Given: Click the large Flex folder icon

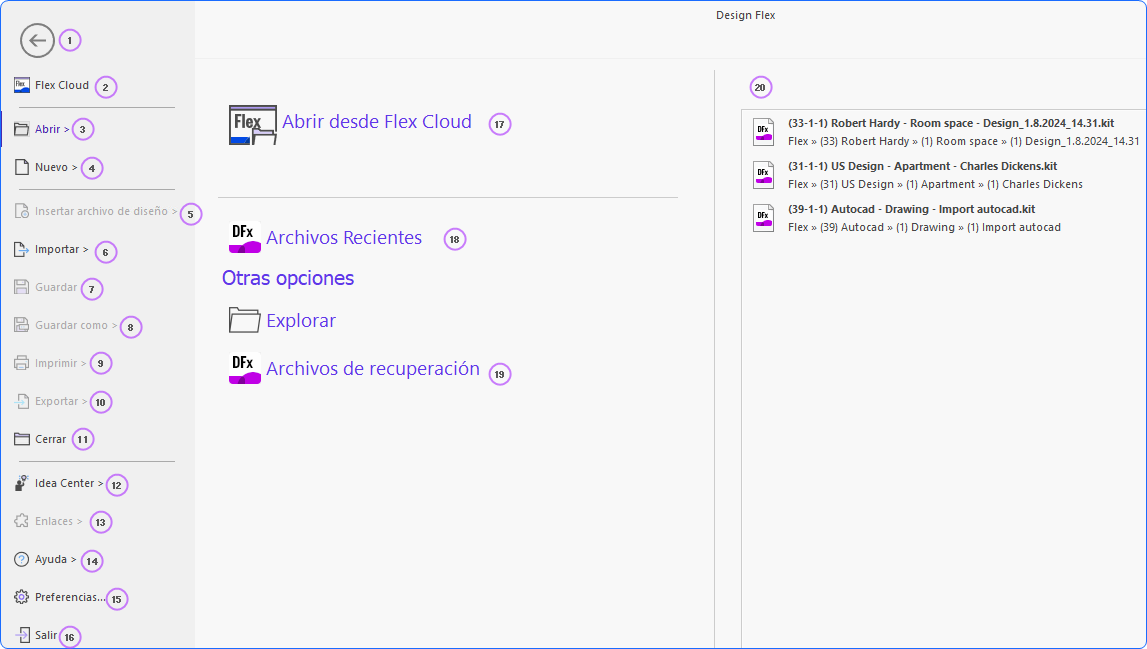Looking at the screenshot, I should click(253, 125).
